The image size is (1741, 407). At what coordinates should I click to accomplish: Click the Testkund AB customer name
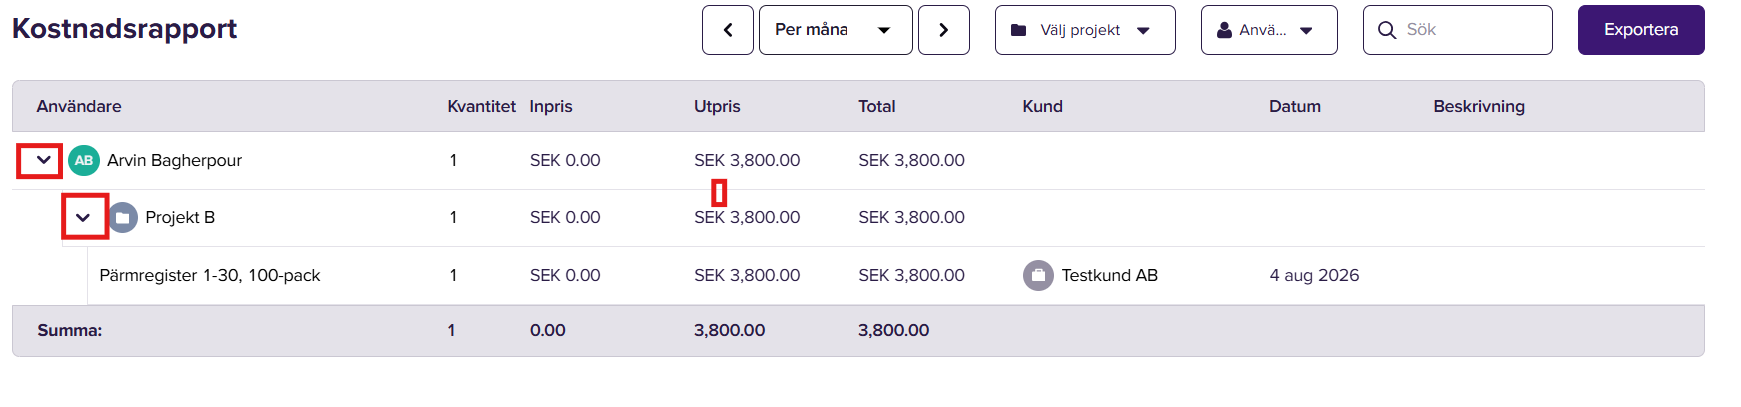[1110, 275]
